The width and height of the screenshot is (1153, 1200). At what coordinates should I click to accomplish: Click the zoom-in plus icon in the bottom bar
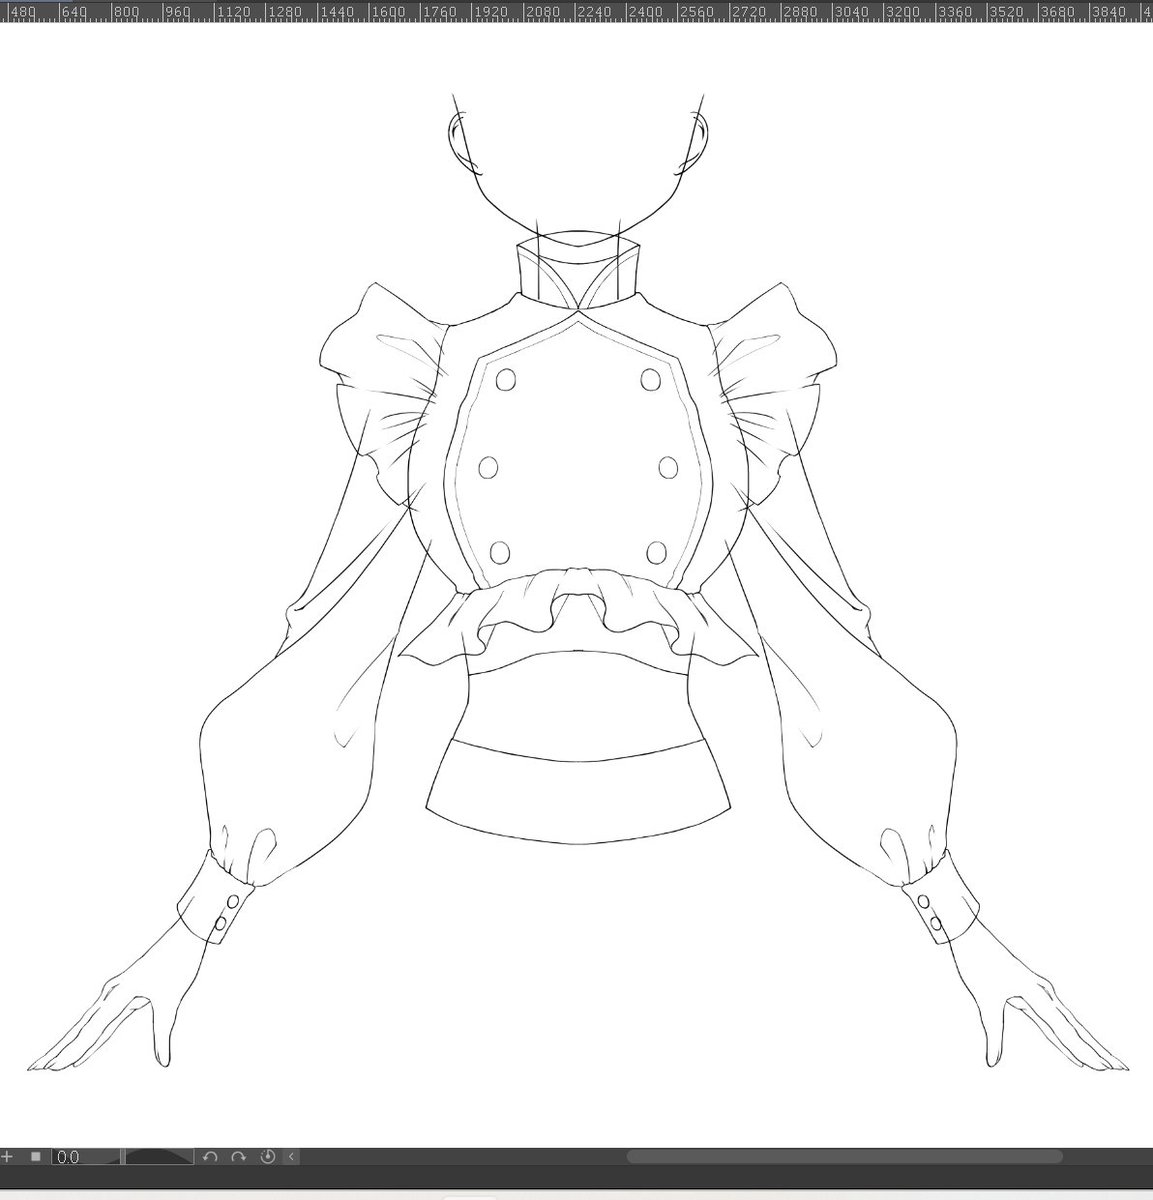tap(7, 1156)
